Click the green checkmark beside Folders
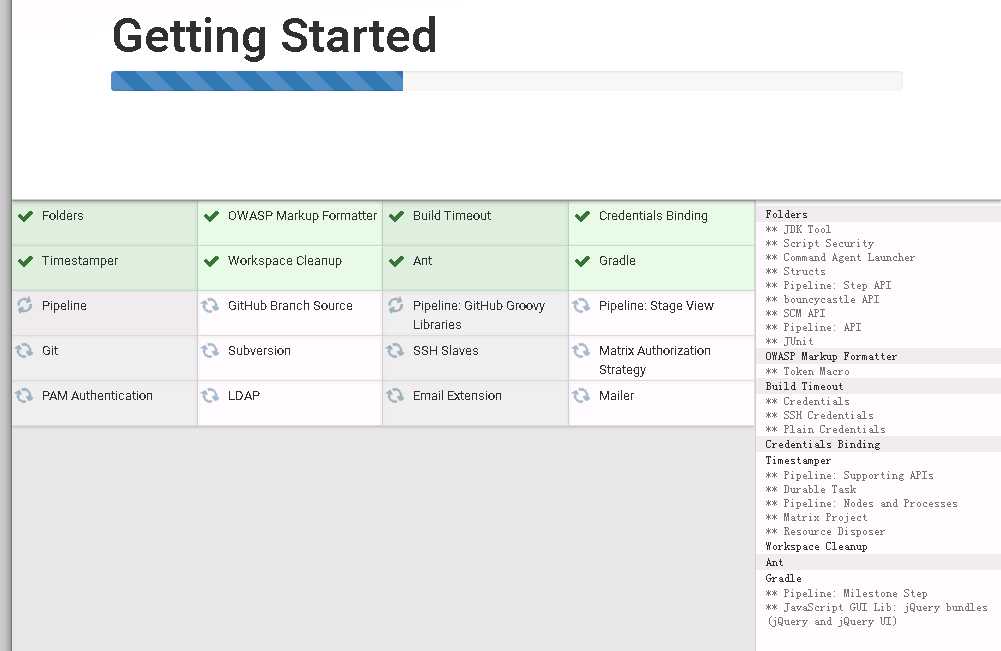 (x=26, y=216)
